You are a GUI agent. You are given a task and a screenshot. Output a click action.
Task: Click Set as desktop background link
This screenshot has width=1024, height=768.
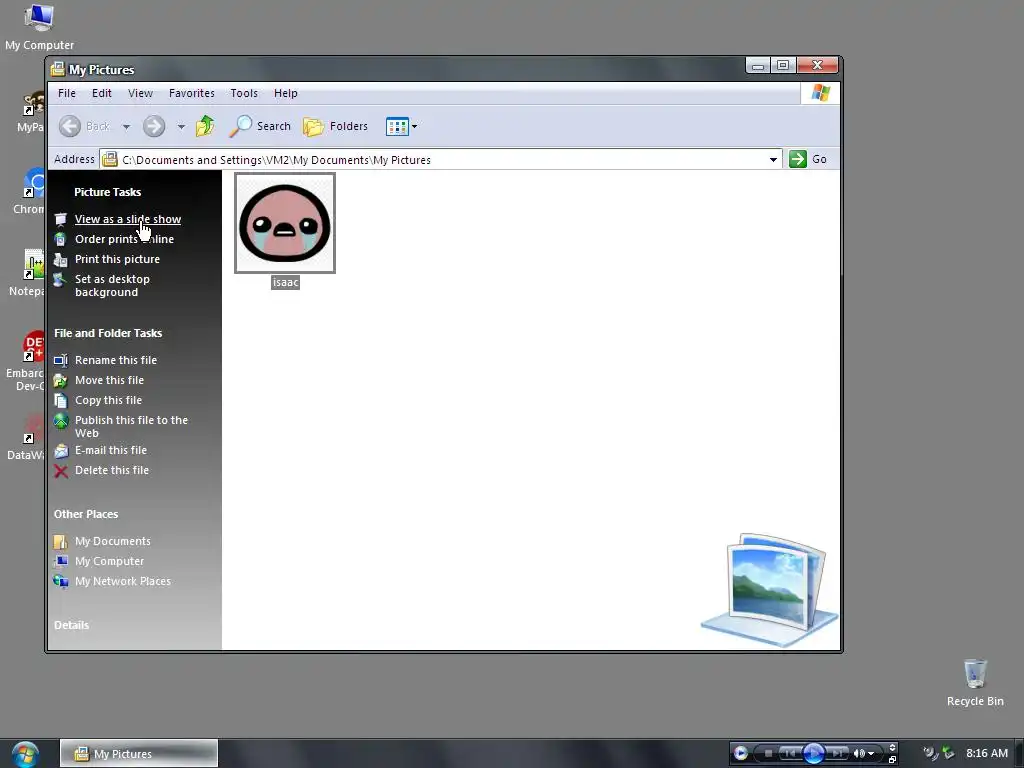coord(112,285)
